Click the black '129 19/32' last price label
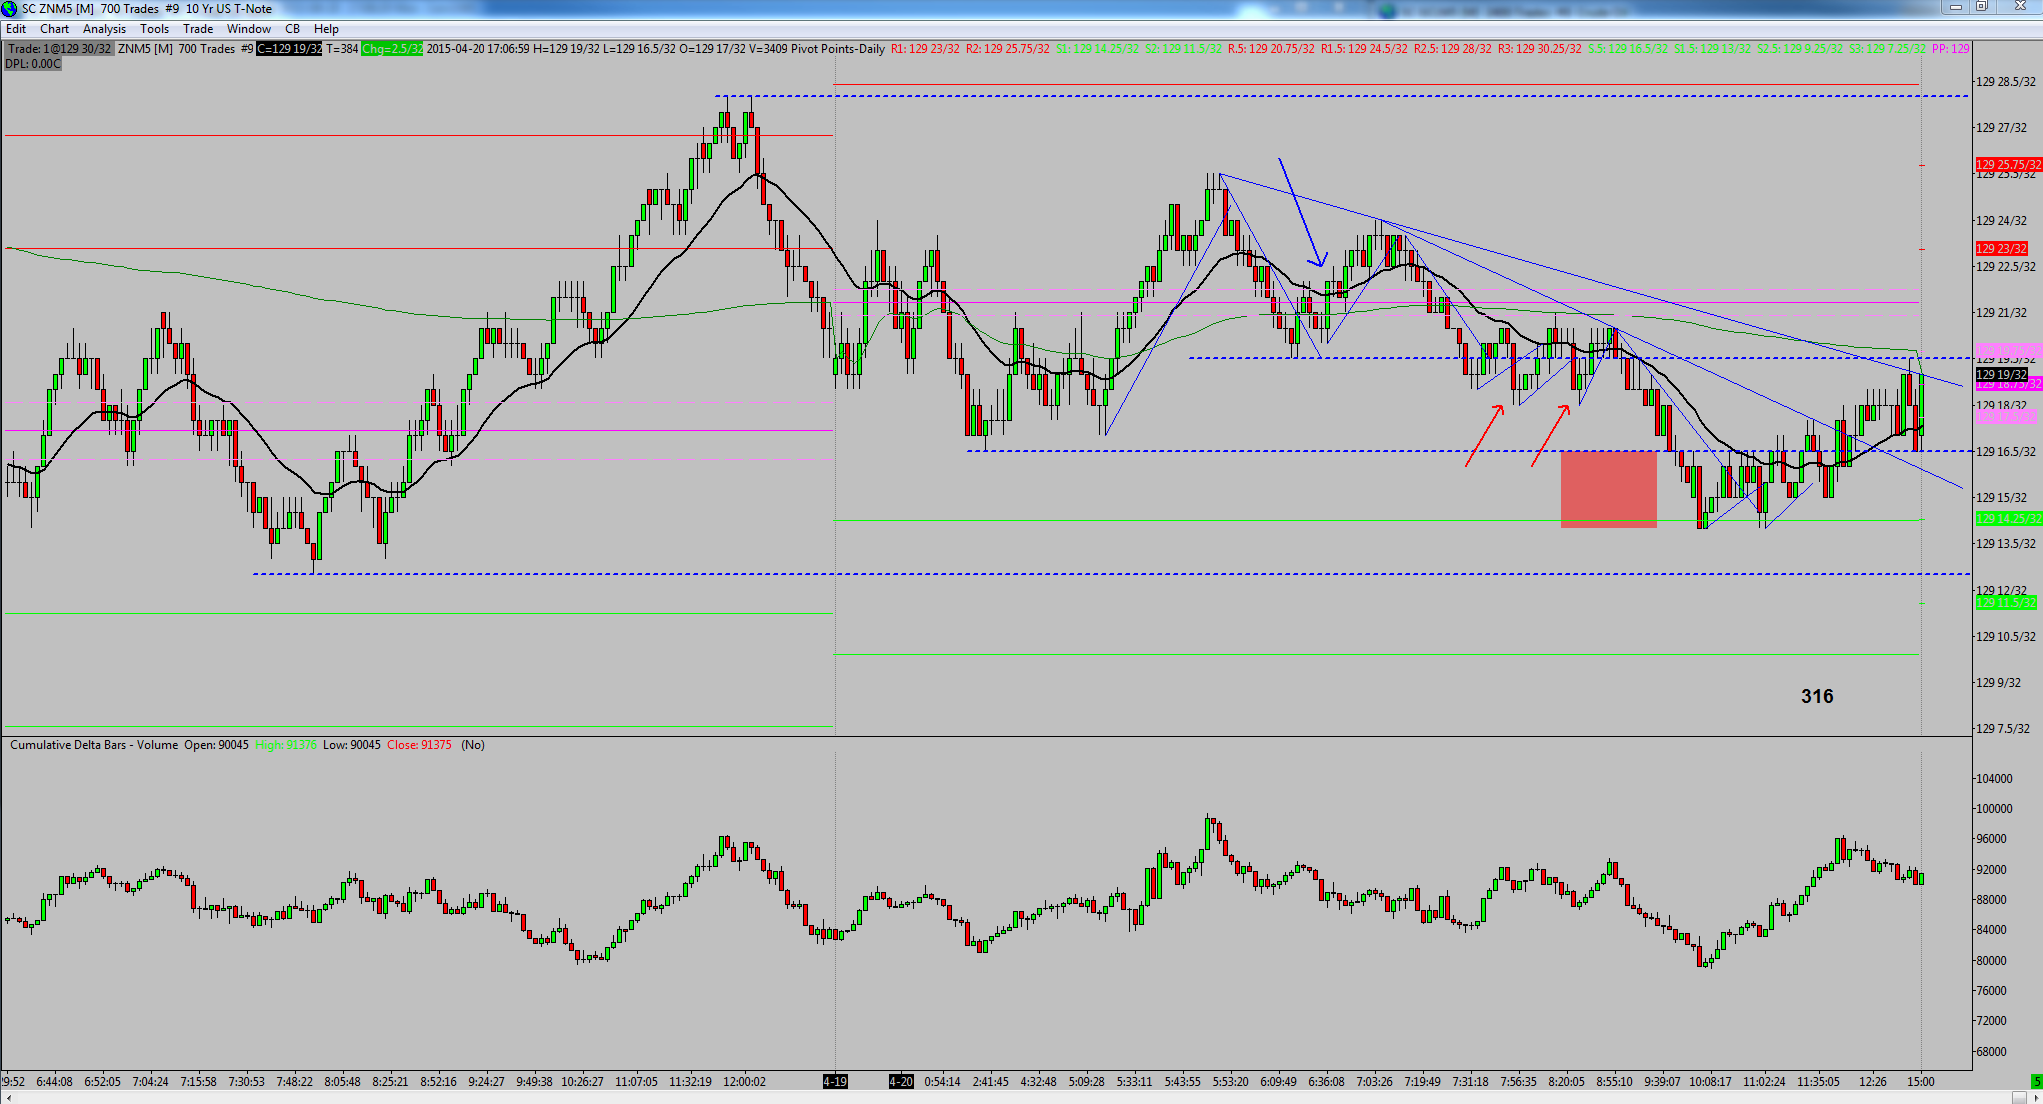The image size is (2043, 1104). (2002, 375)
